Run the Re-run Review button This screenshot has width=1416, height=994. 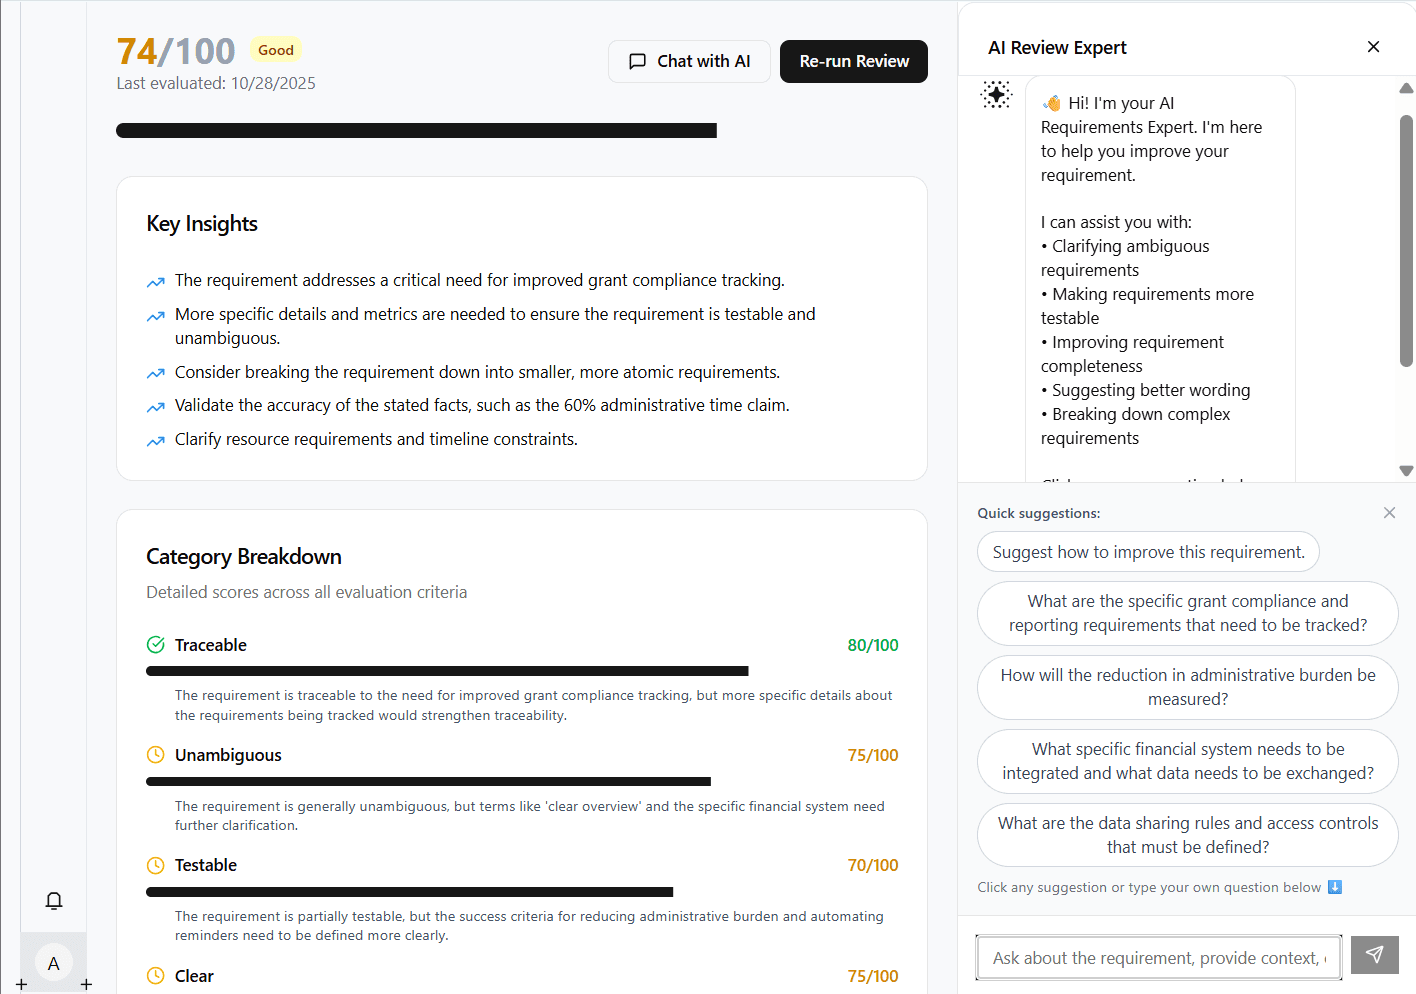[x=853, y=61]
